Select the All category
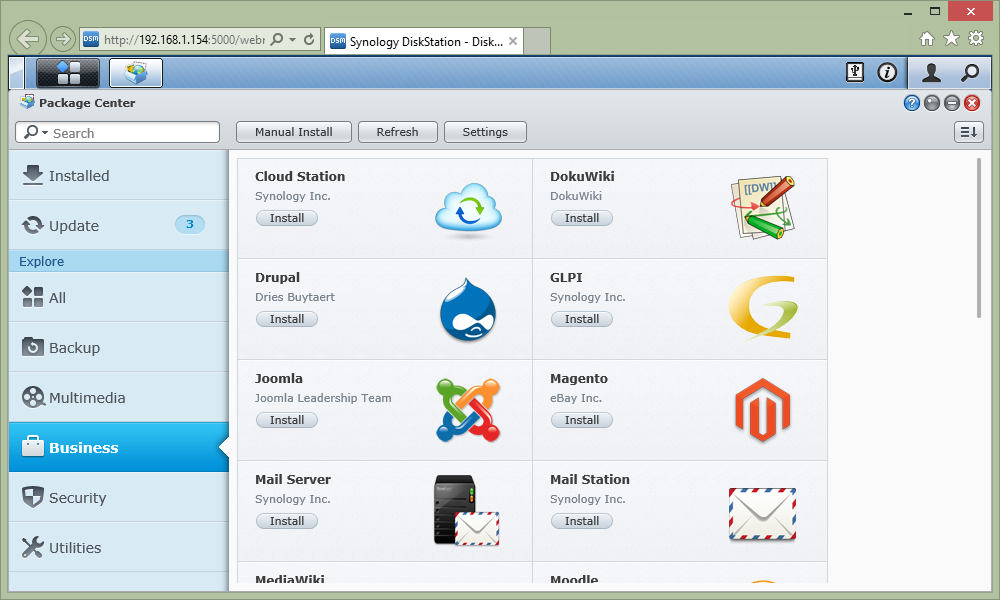Image resolution: width=1000 pixels, height=600 pixels. pyautogui.click(x=119, y=297)
